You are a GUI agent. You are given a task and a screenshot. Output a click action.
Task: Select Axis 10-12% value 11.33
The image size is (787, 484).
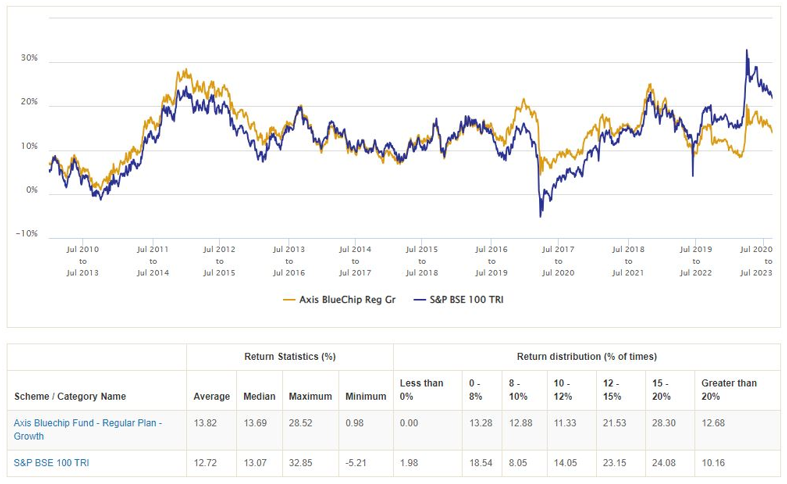coord(565,423)
